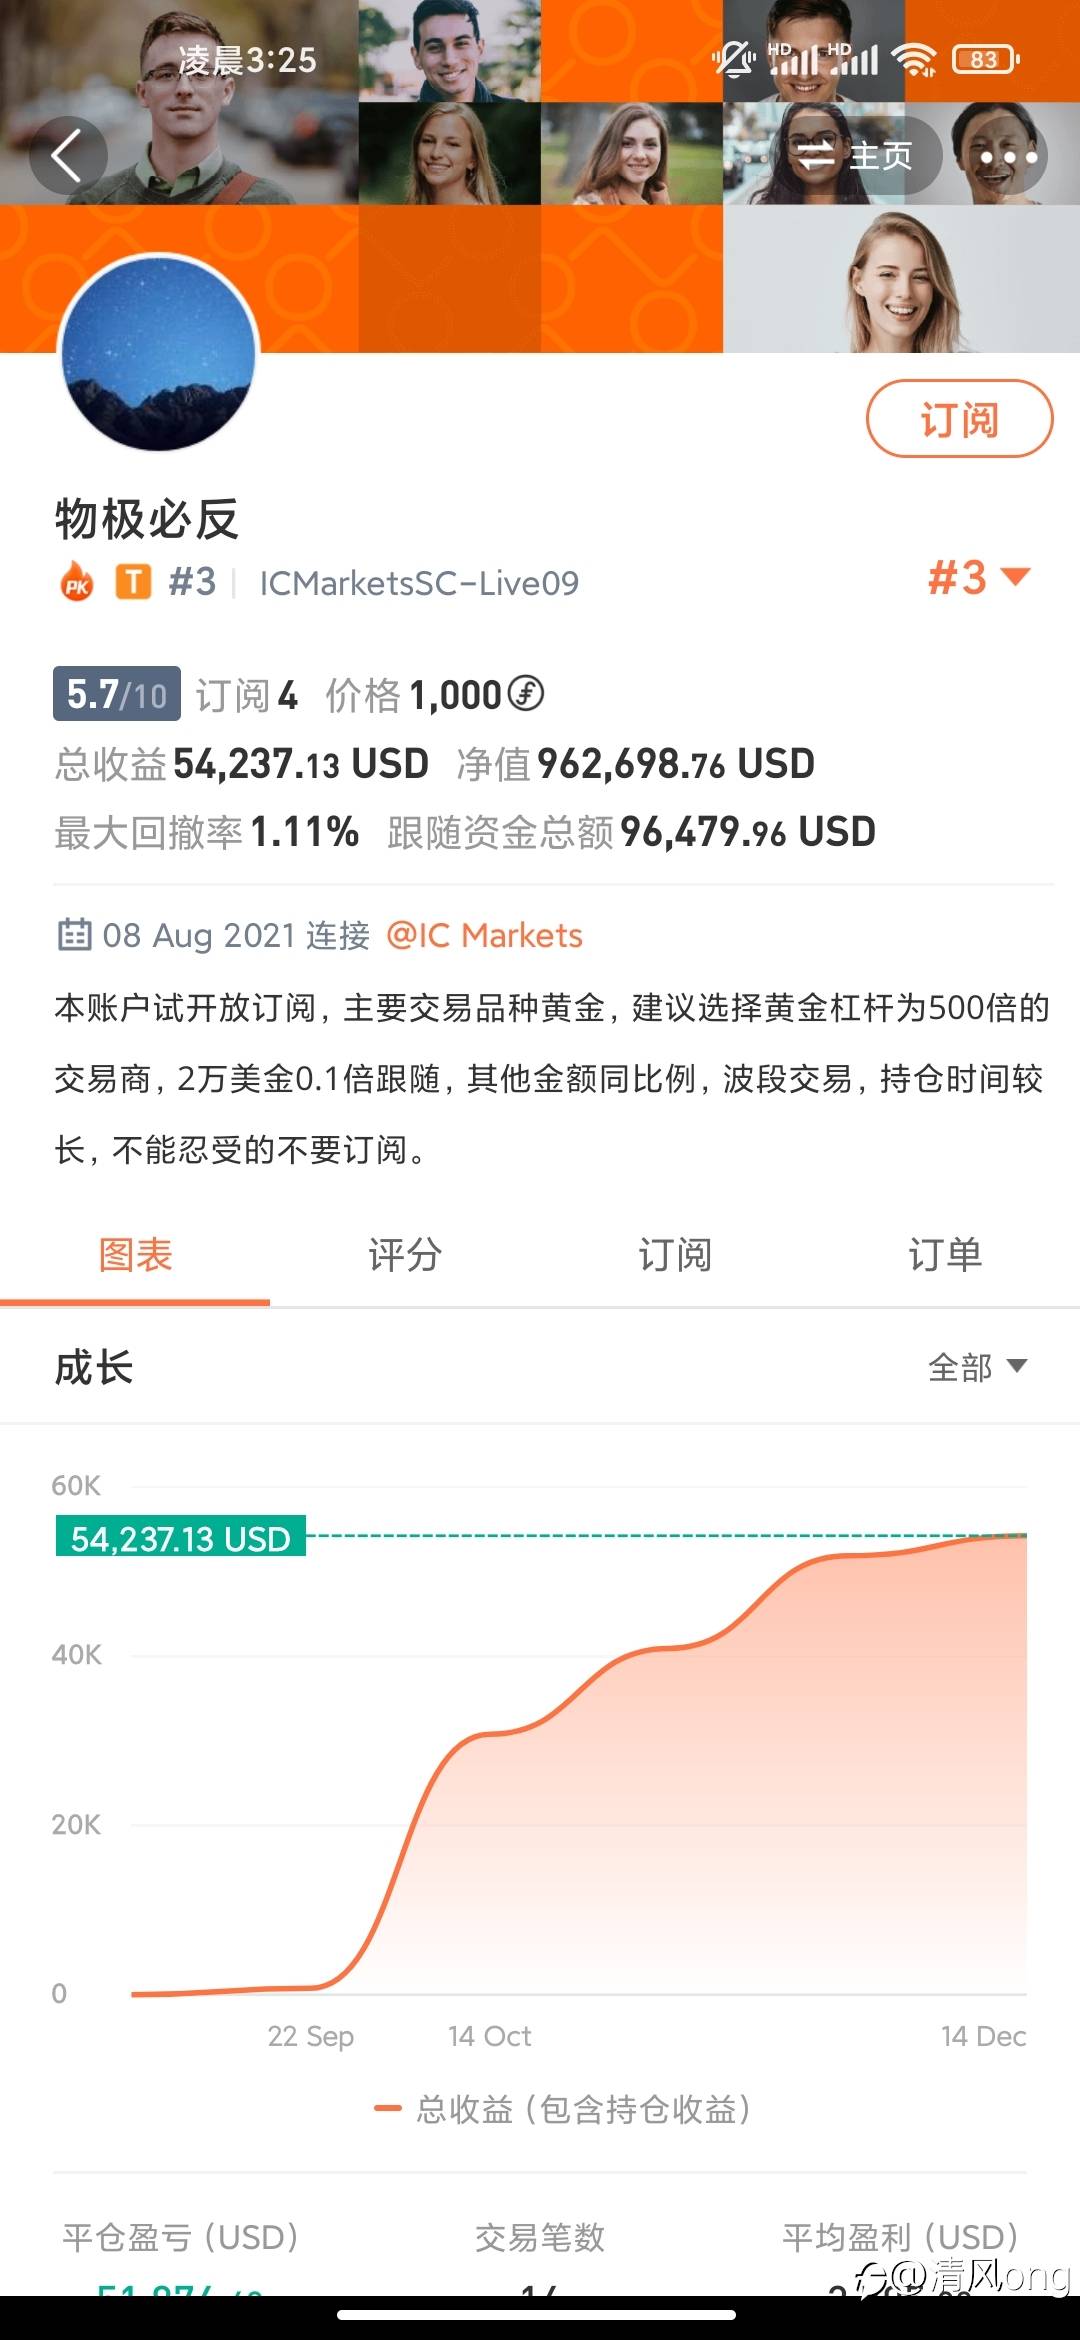Viewport: 1080px width, 2340px height.
Task: Tap the calendar icon beside connection date
Action: click(74, 934)
